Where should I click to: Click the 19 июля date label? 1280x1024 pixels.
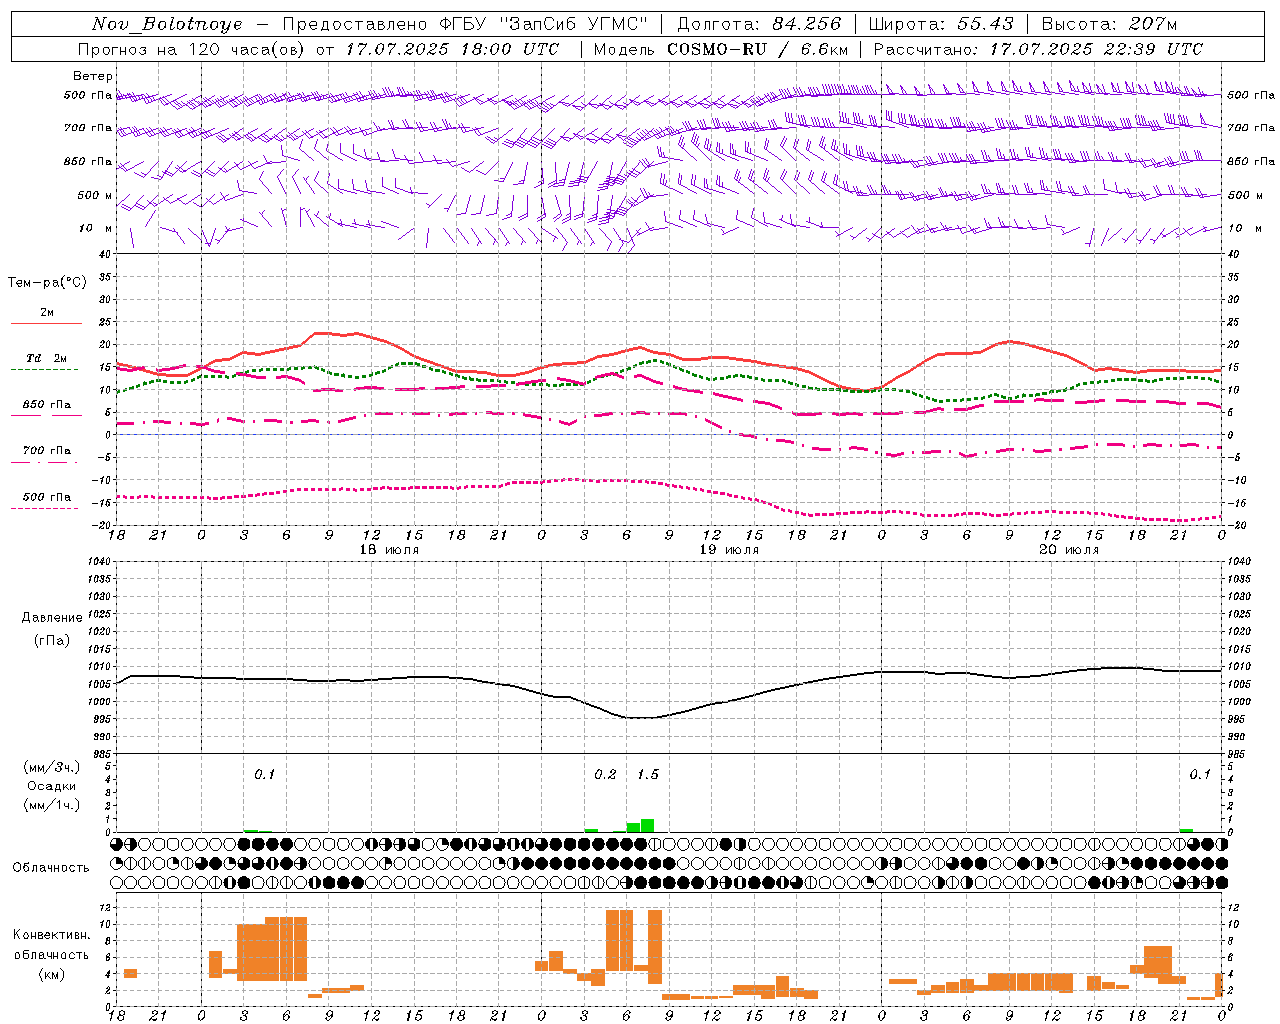pos(729,550)
